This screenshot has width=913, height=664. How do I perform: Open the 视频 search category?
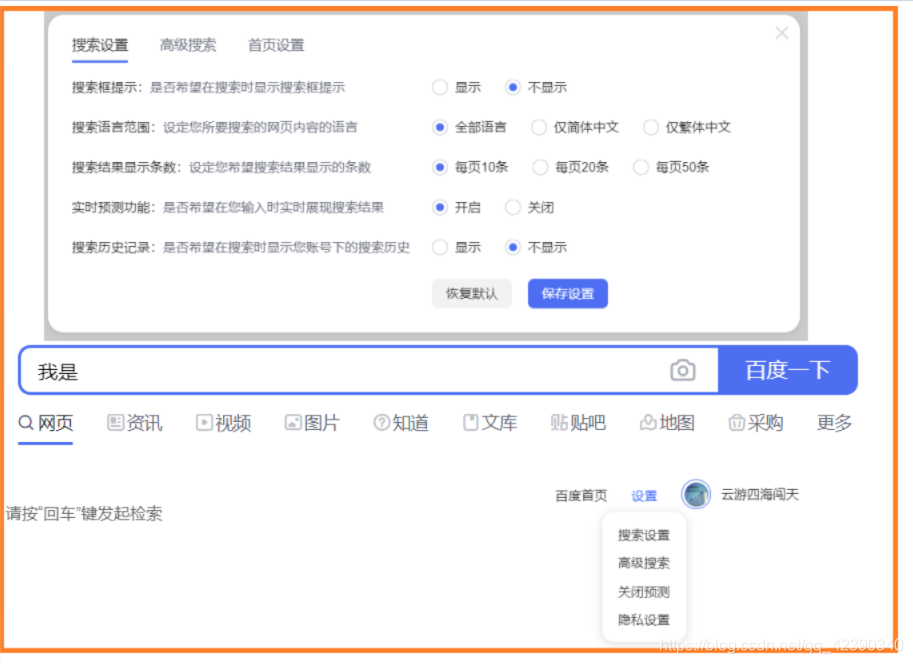[233, 422]
